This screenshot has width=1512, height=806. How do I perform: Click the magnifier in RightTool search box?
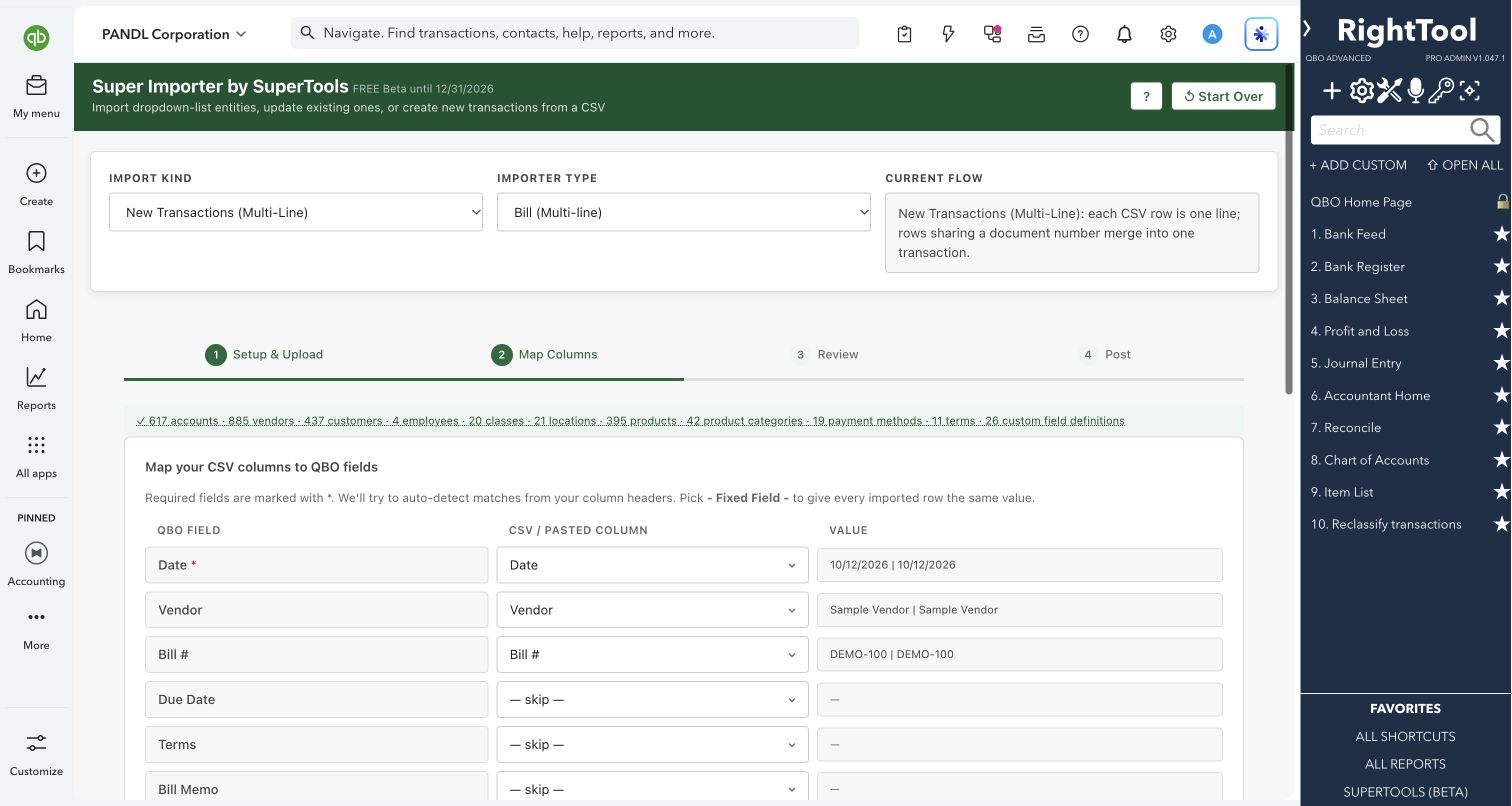pos(1482,130)
